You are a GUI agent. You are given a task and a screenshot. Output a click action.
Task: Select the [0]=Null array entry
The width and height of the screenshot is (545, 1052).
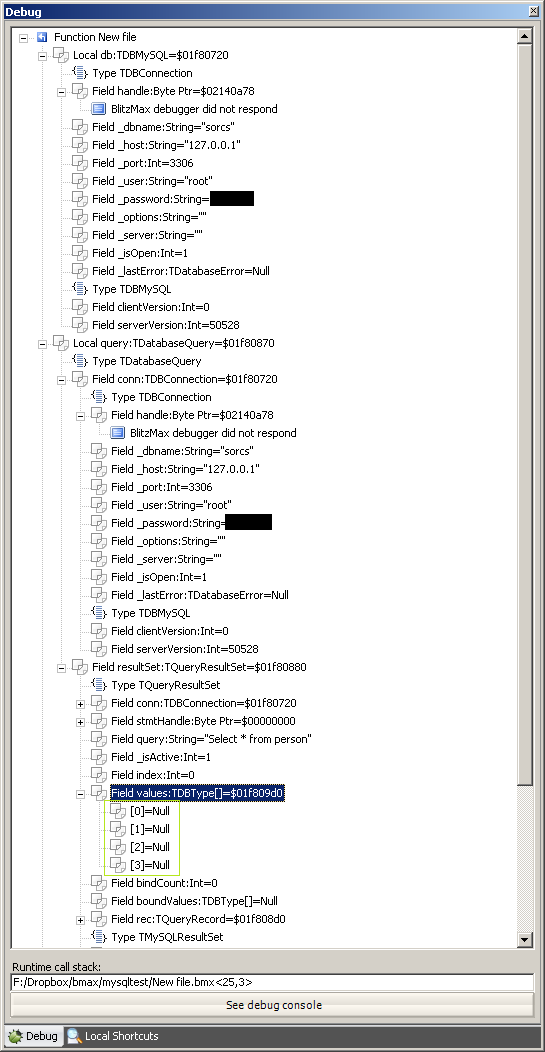150,811
